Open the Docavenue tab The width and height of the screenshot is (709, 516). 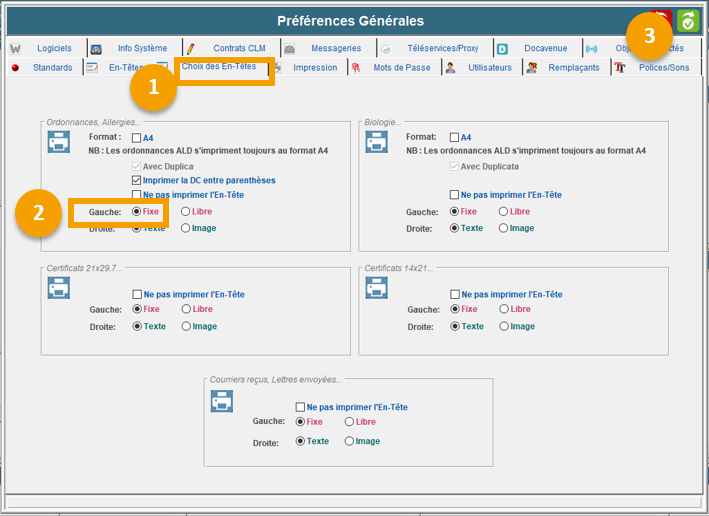[545, 48]
